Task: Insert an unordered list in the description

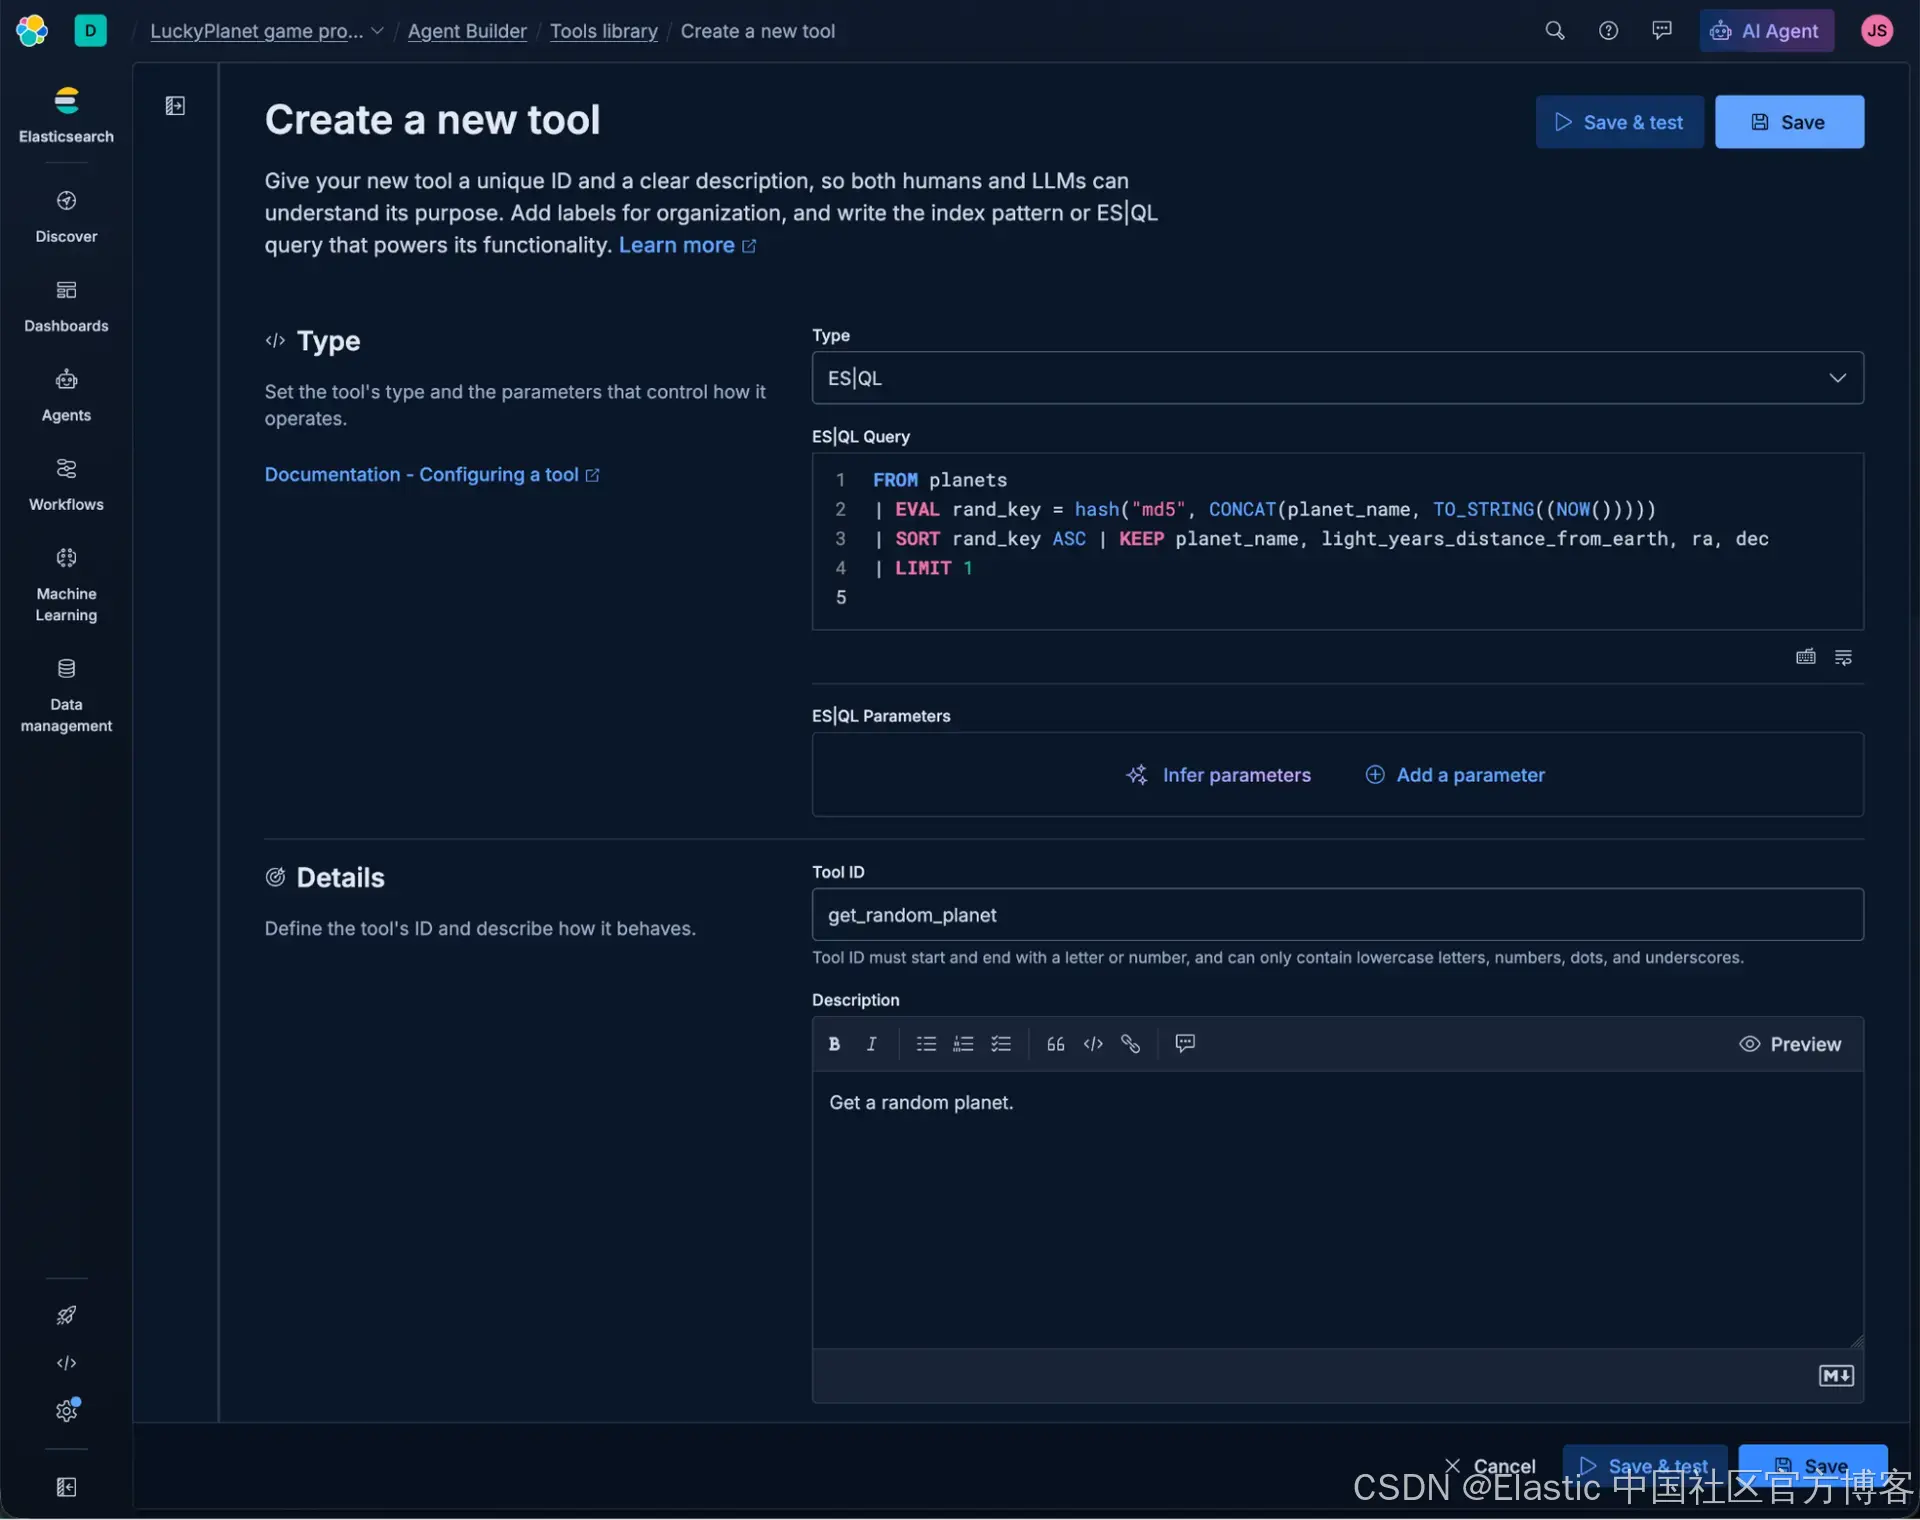Action: click(926, 1043)
